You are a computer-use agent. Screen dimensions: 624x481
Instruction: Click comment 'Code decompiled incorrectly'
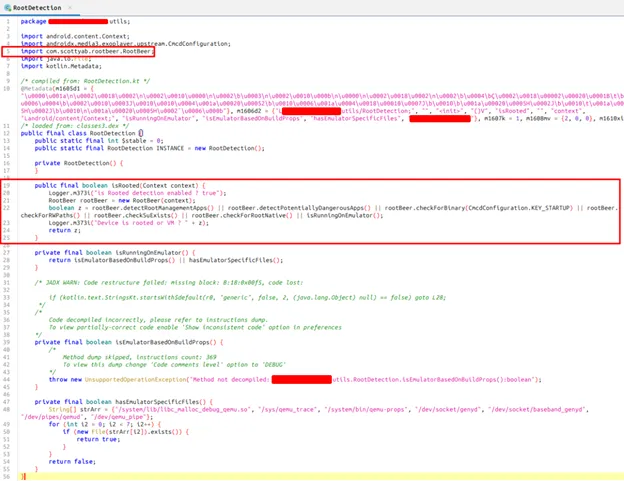158,320
